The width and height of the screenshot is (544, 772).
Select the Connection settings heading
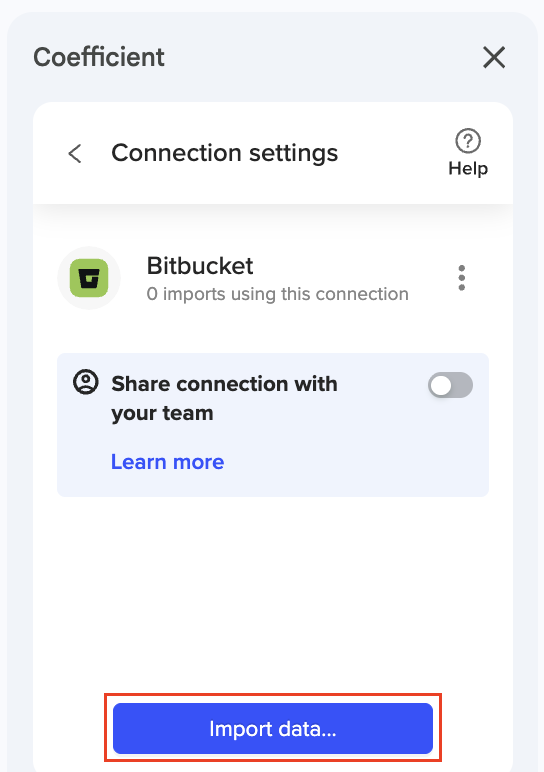coord(224,153)
